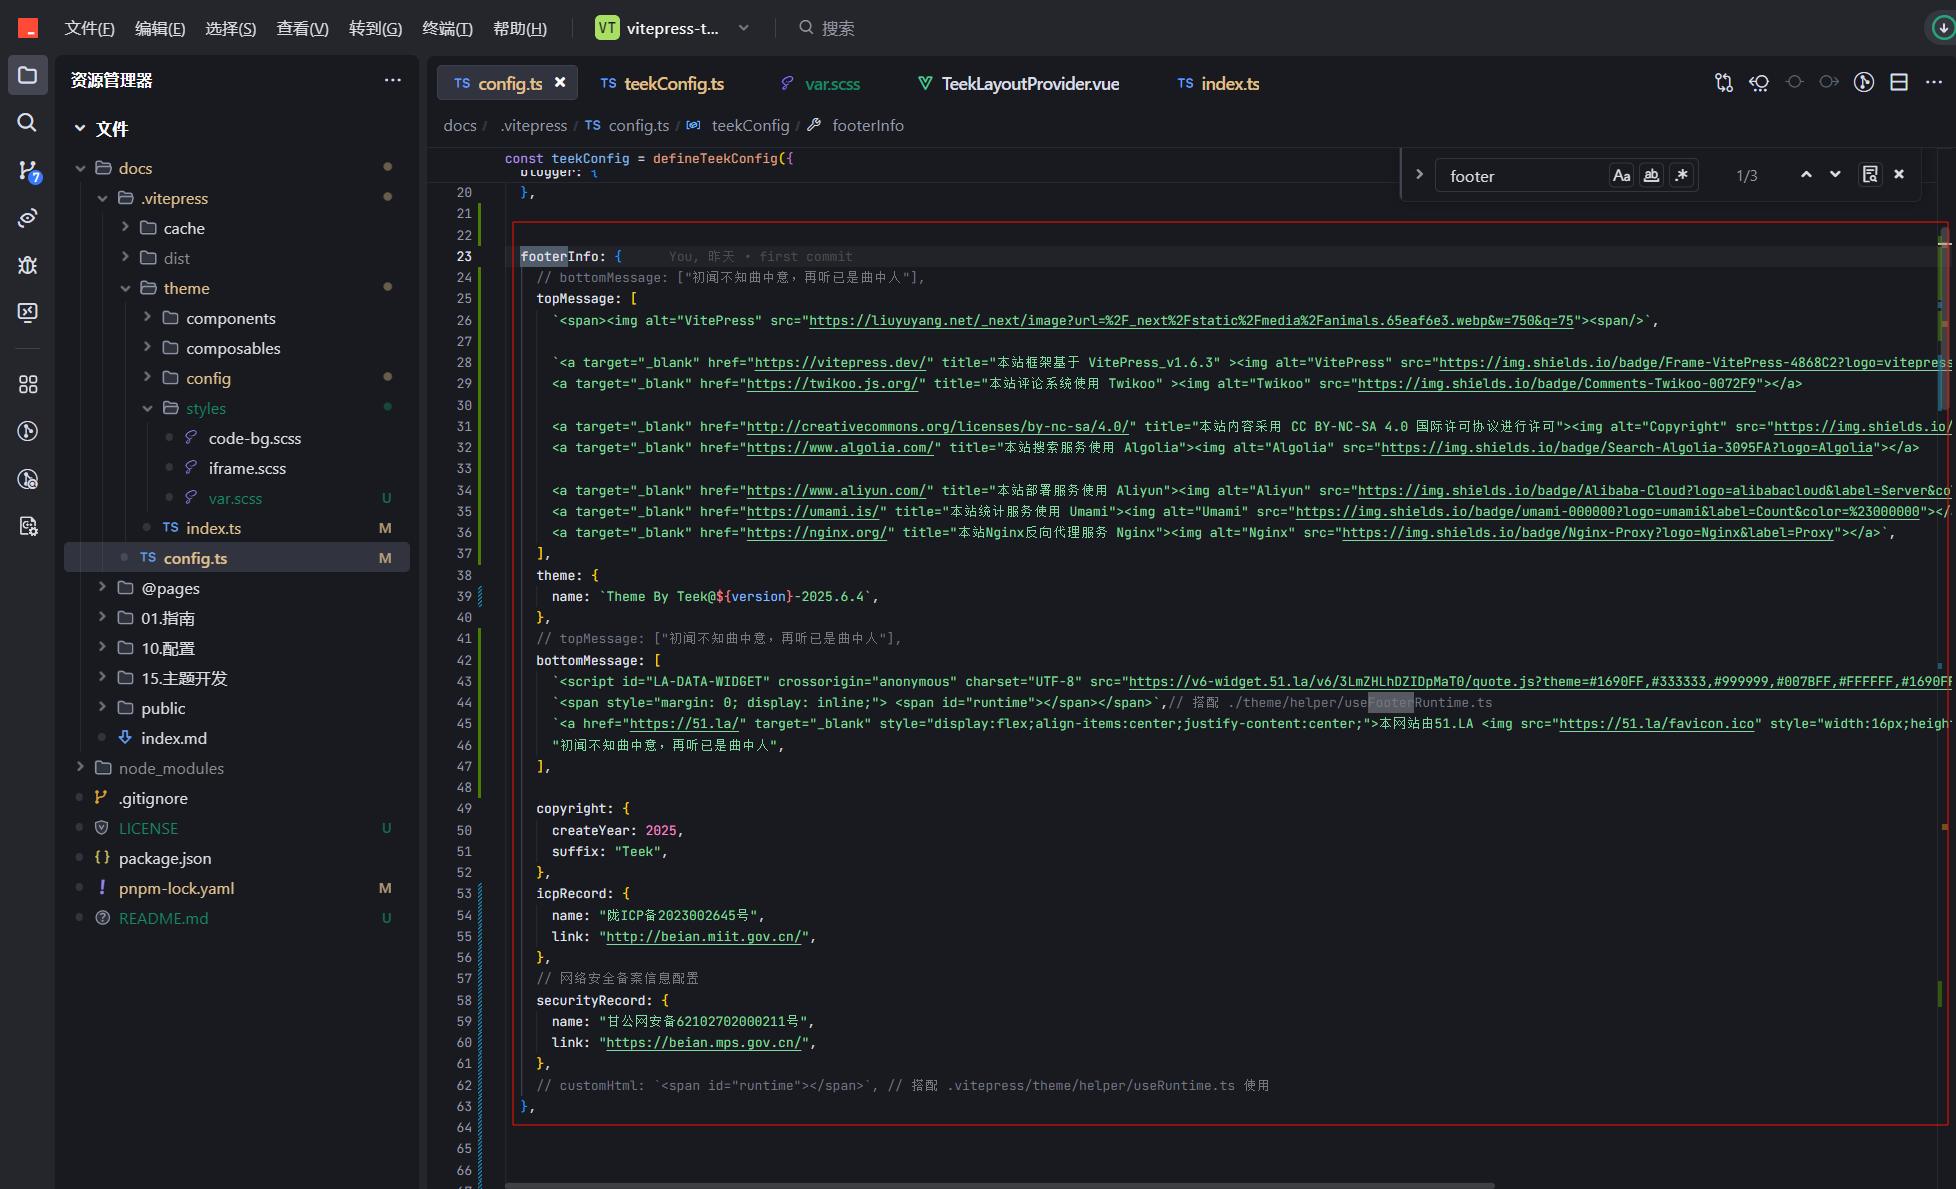
Task: Close the config.ts editor tab
Action: coord(560,83)
